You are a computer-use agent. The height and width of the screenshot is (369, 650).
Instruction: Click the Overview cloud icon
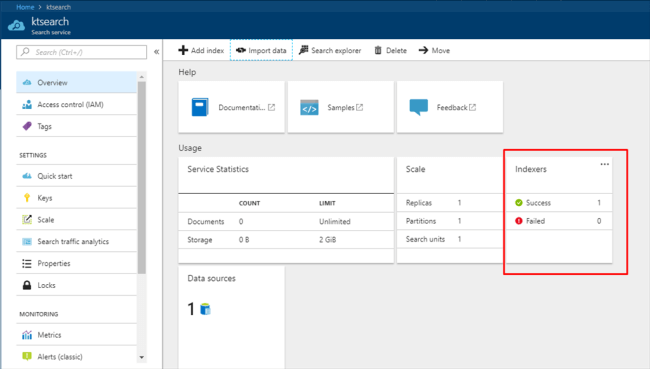(x=27, y=83)
